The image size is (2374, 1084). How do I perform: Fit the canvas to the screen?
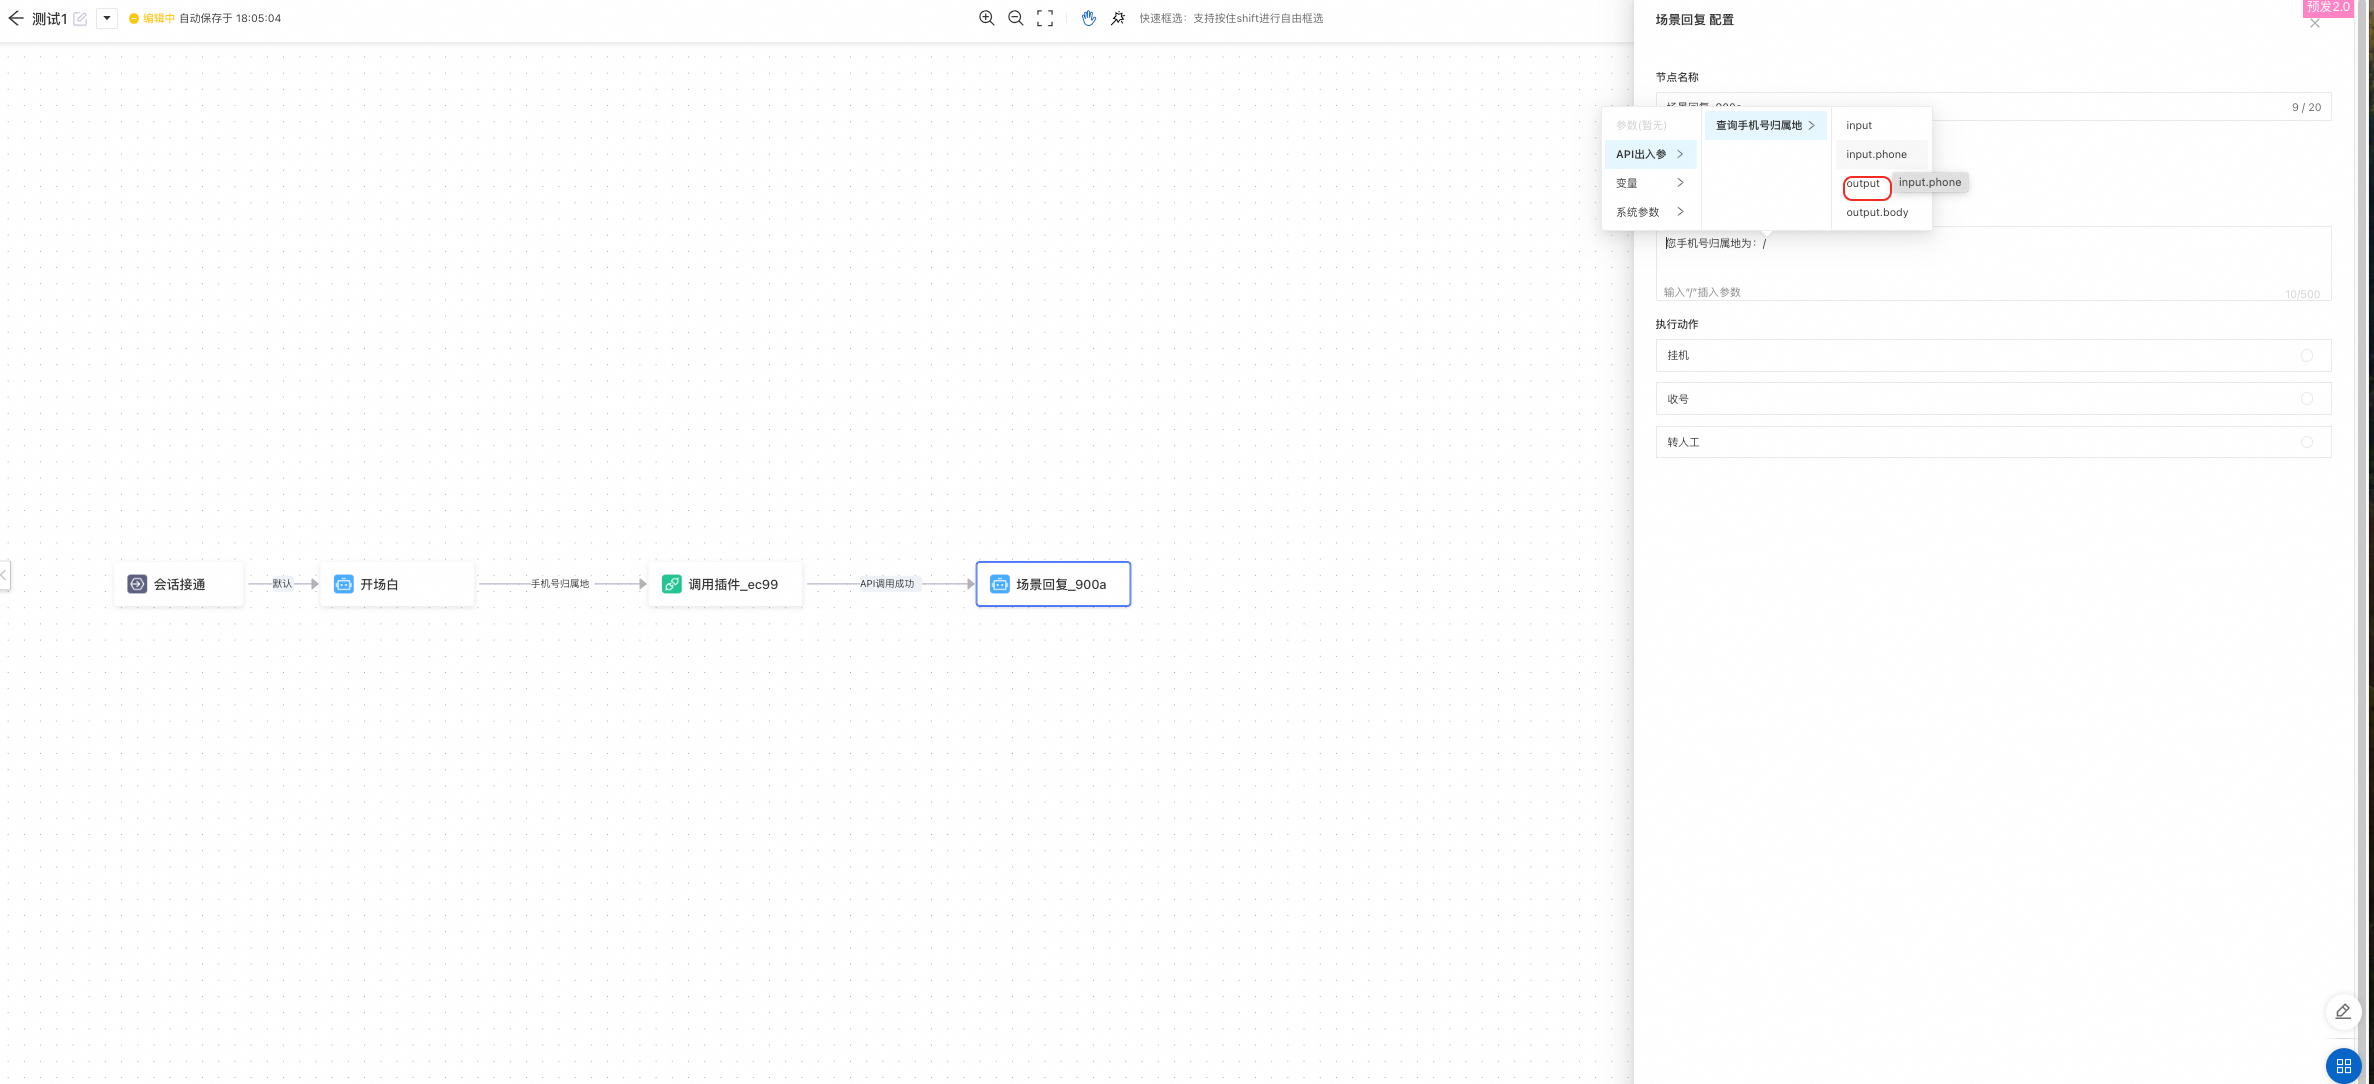point(1045,18)
